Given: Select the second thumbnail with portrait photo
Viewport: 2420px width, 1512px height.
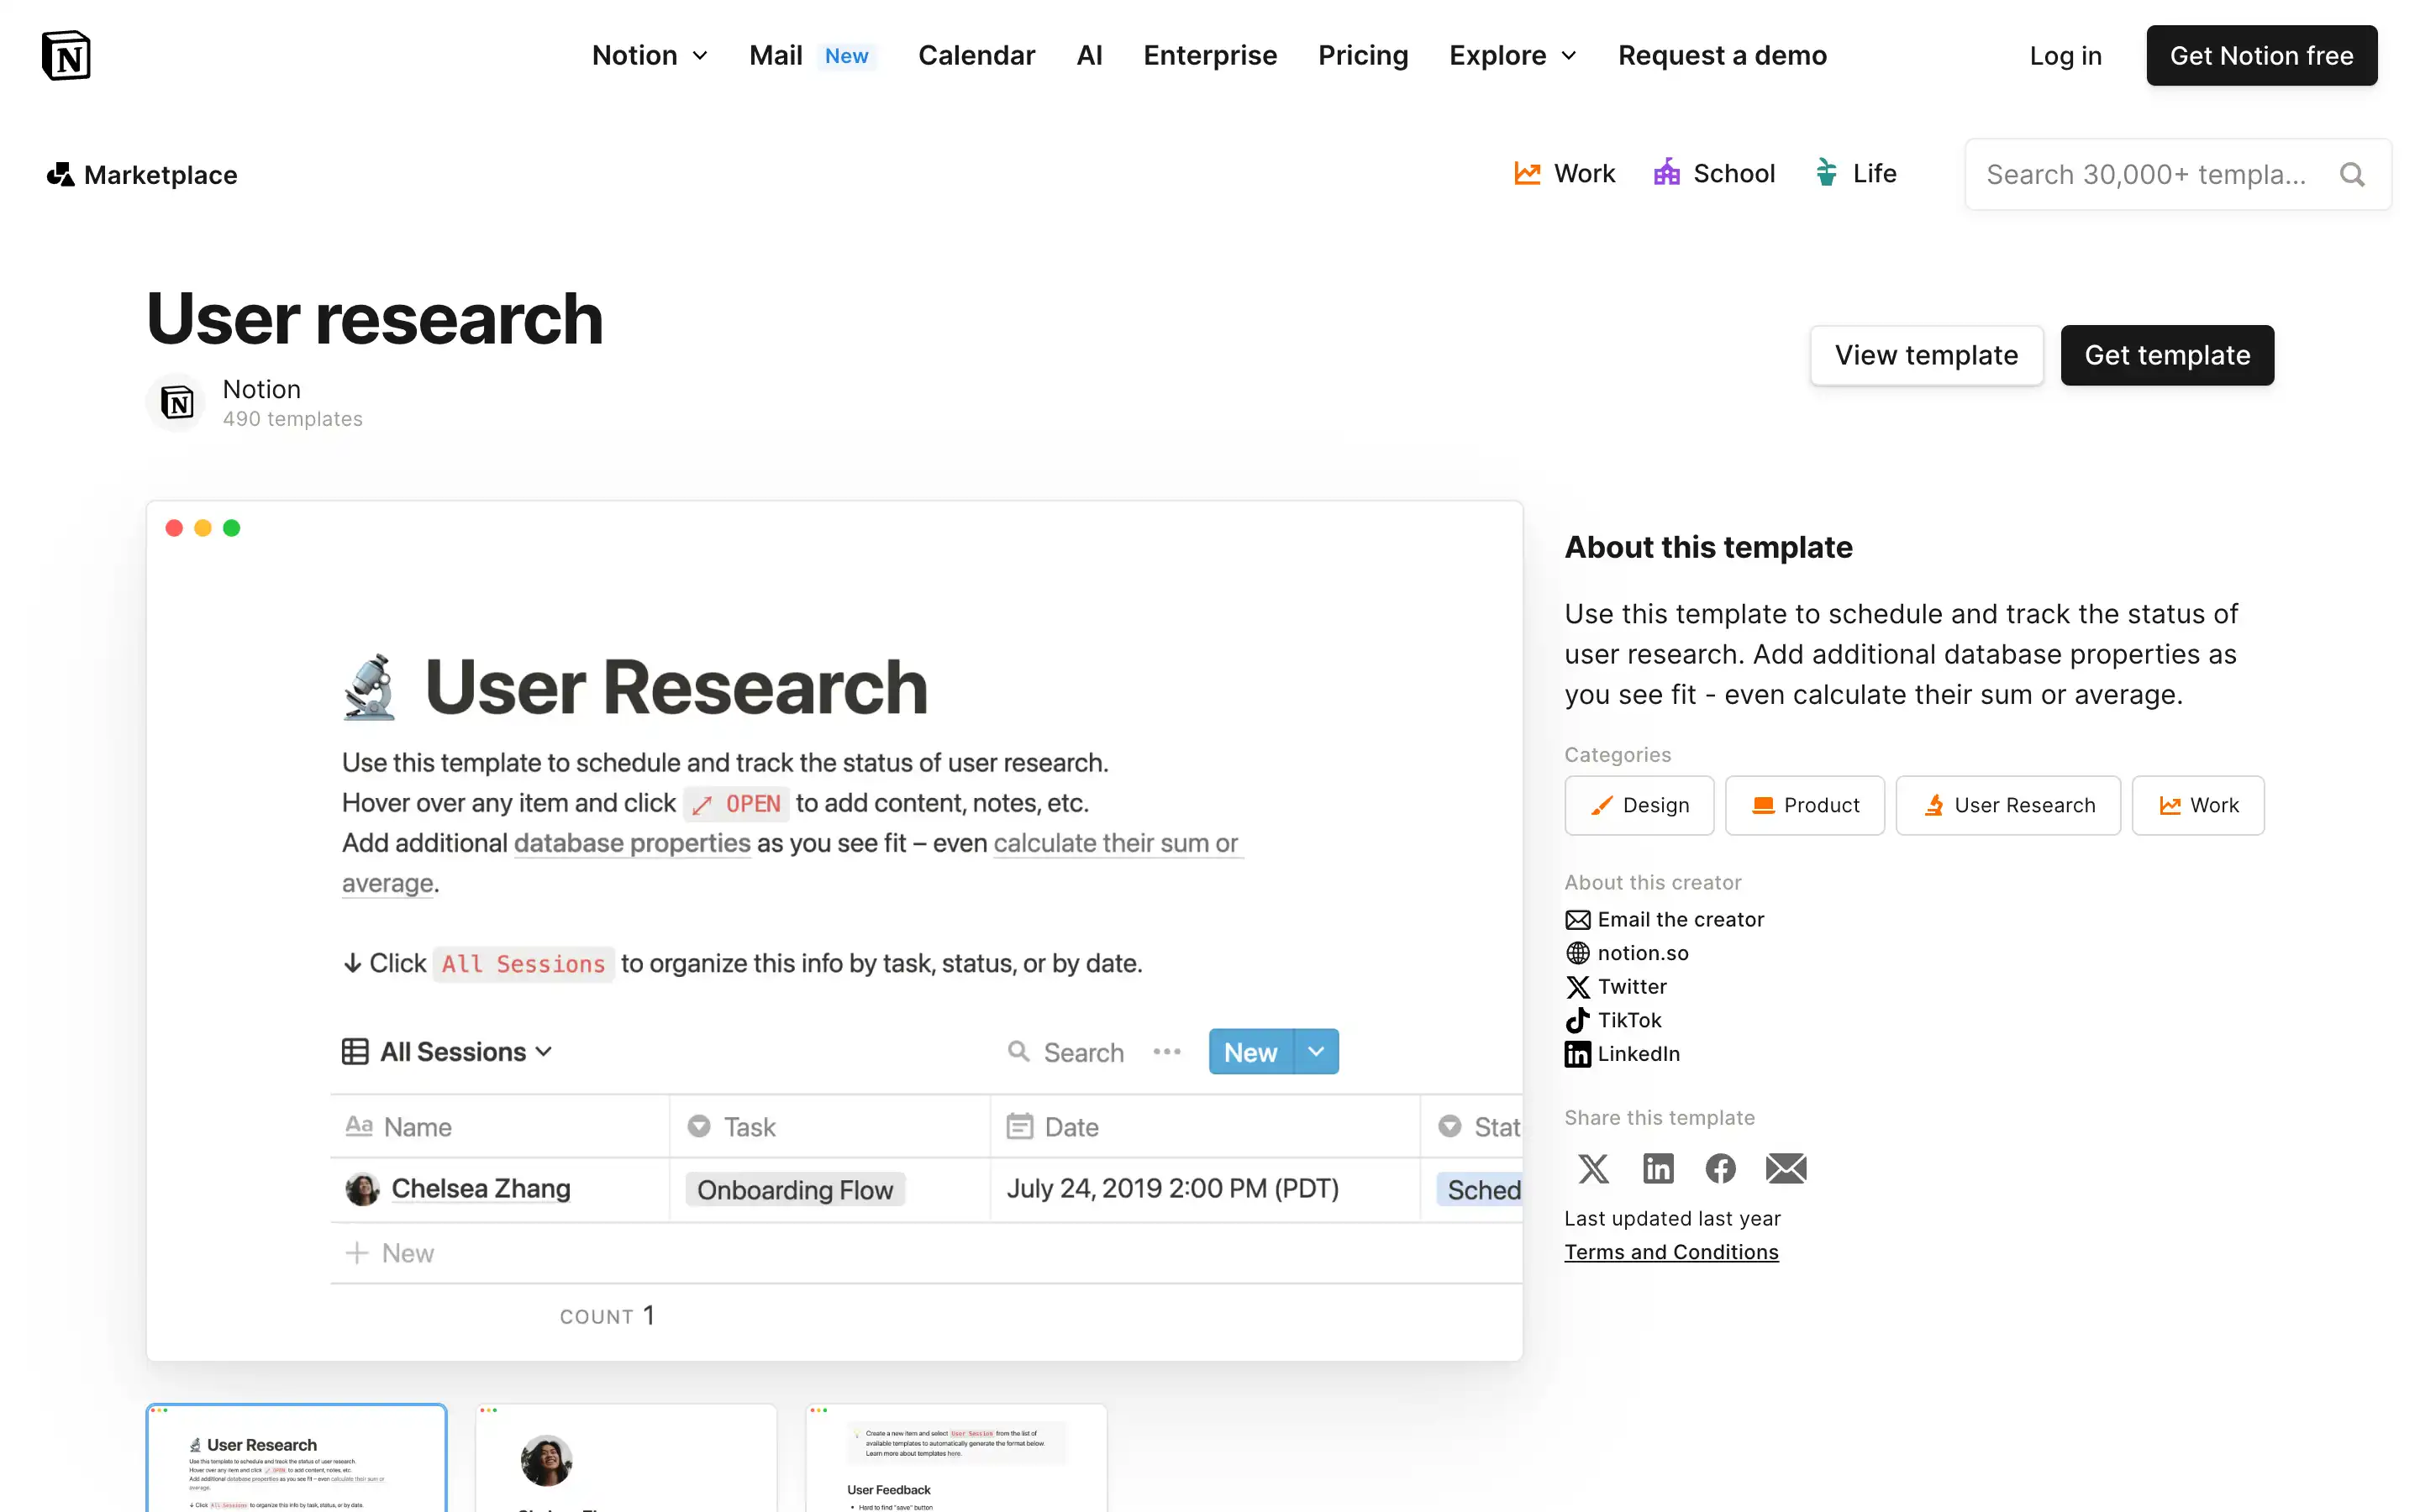Looking at the screenshot, I should click(626, 1458).
